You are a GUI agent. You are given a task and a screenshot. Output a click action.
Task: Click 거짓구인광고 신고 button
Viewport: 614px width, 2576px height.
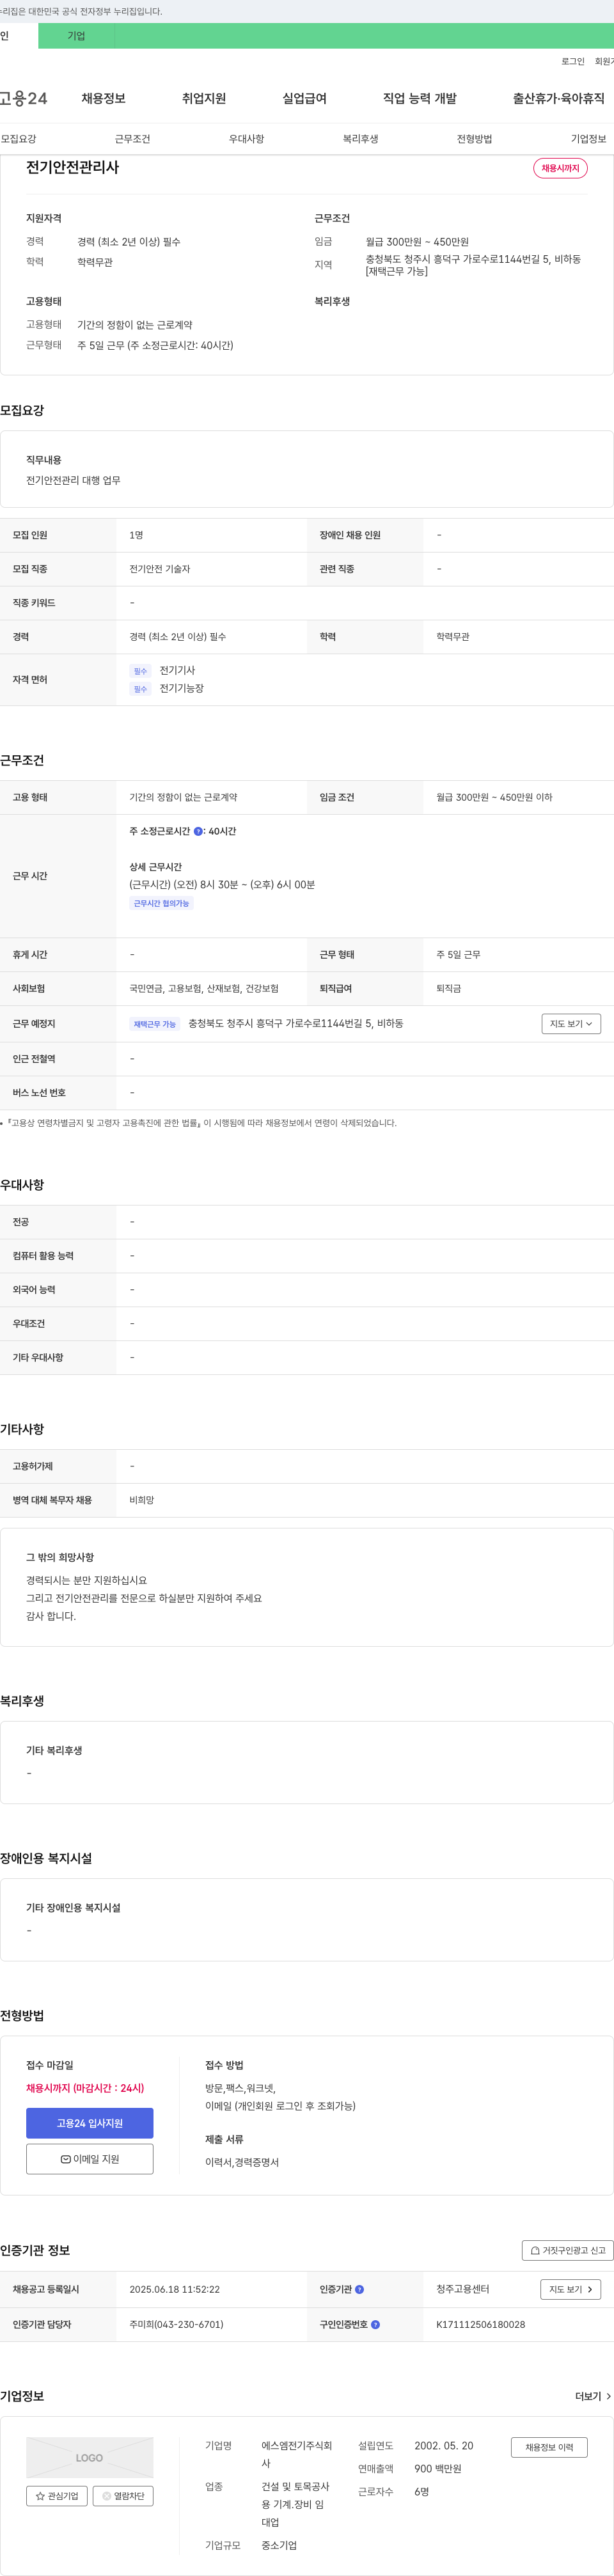click(567, 2250)
